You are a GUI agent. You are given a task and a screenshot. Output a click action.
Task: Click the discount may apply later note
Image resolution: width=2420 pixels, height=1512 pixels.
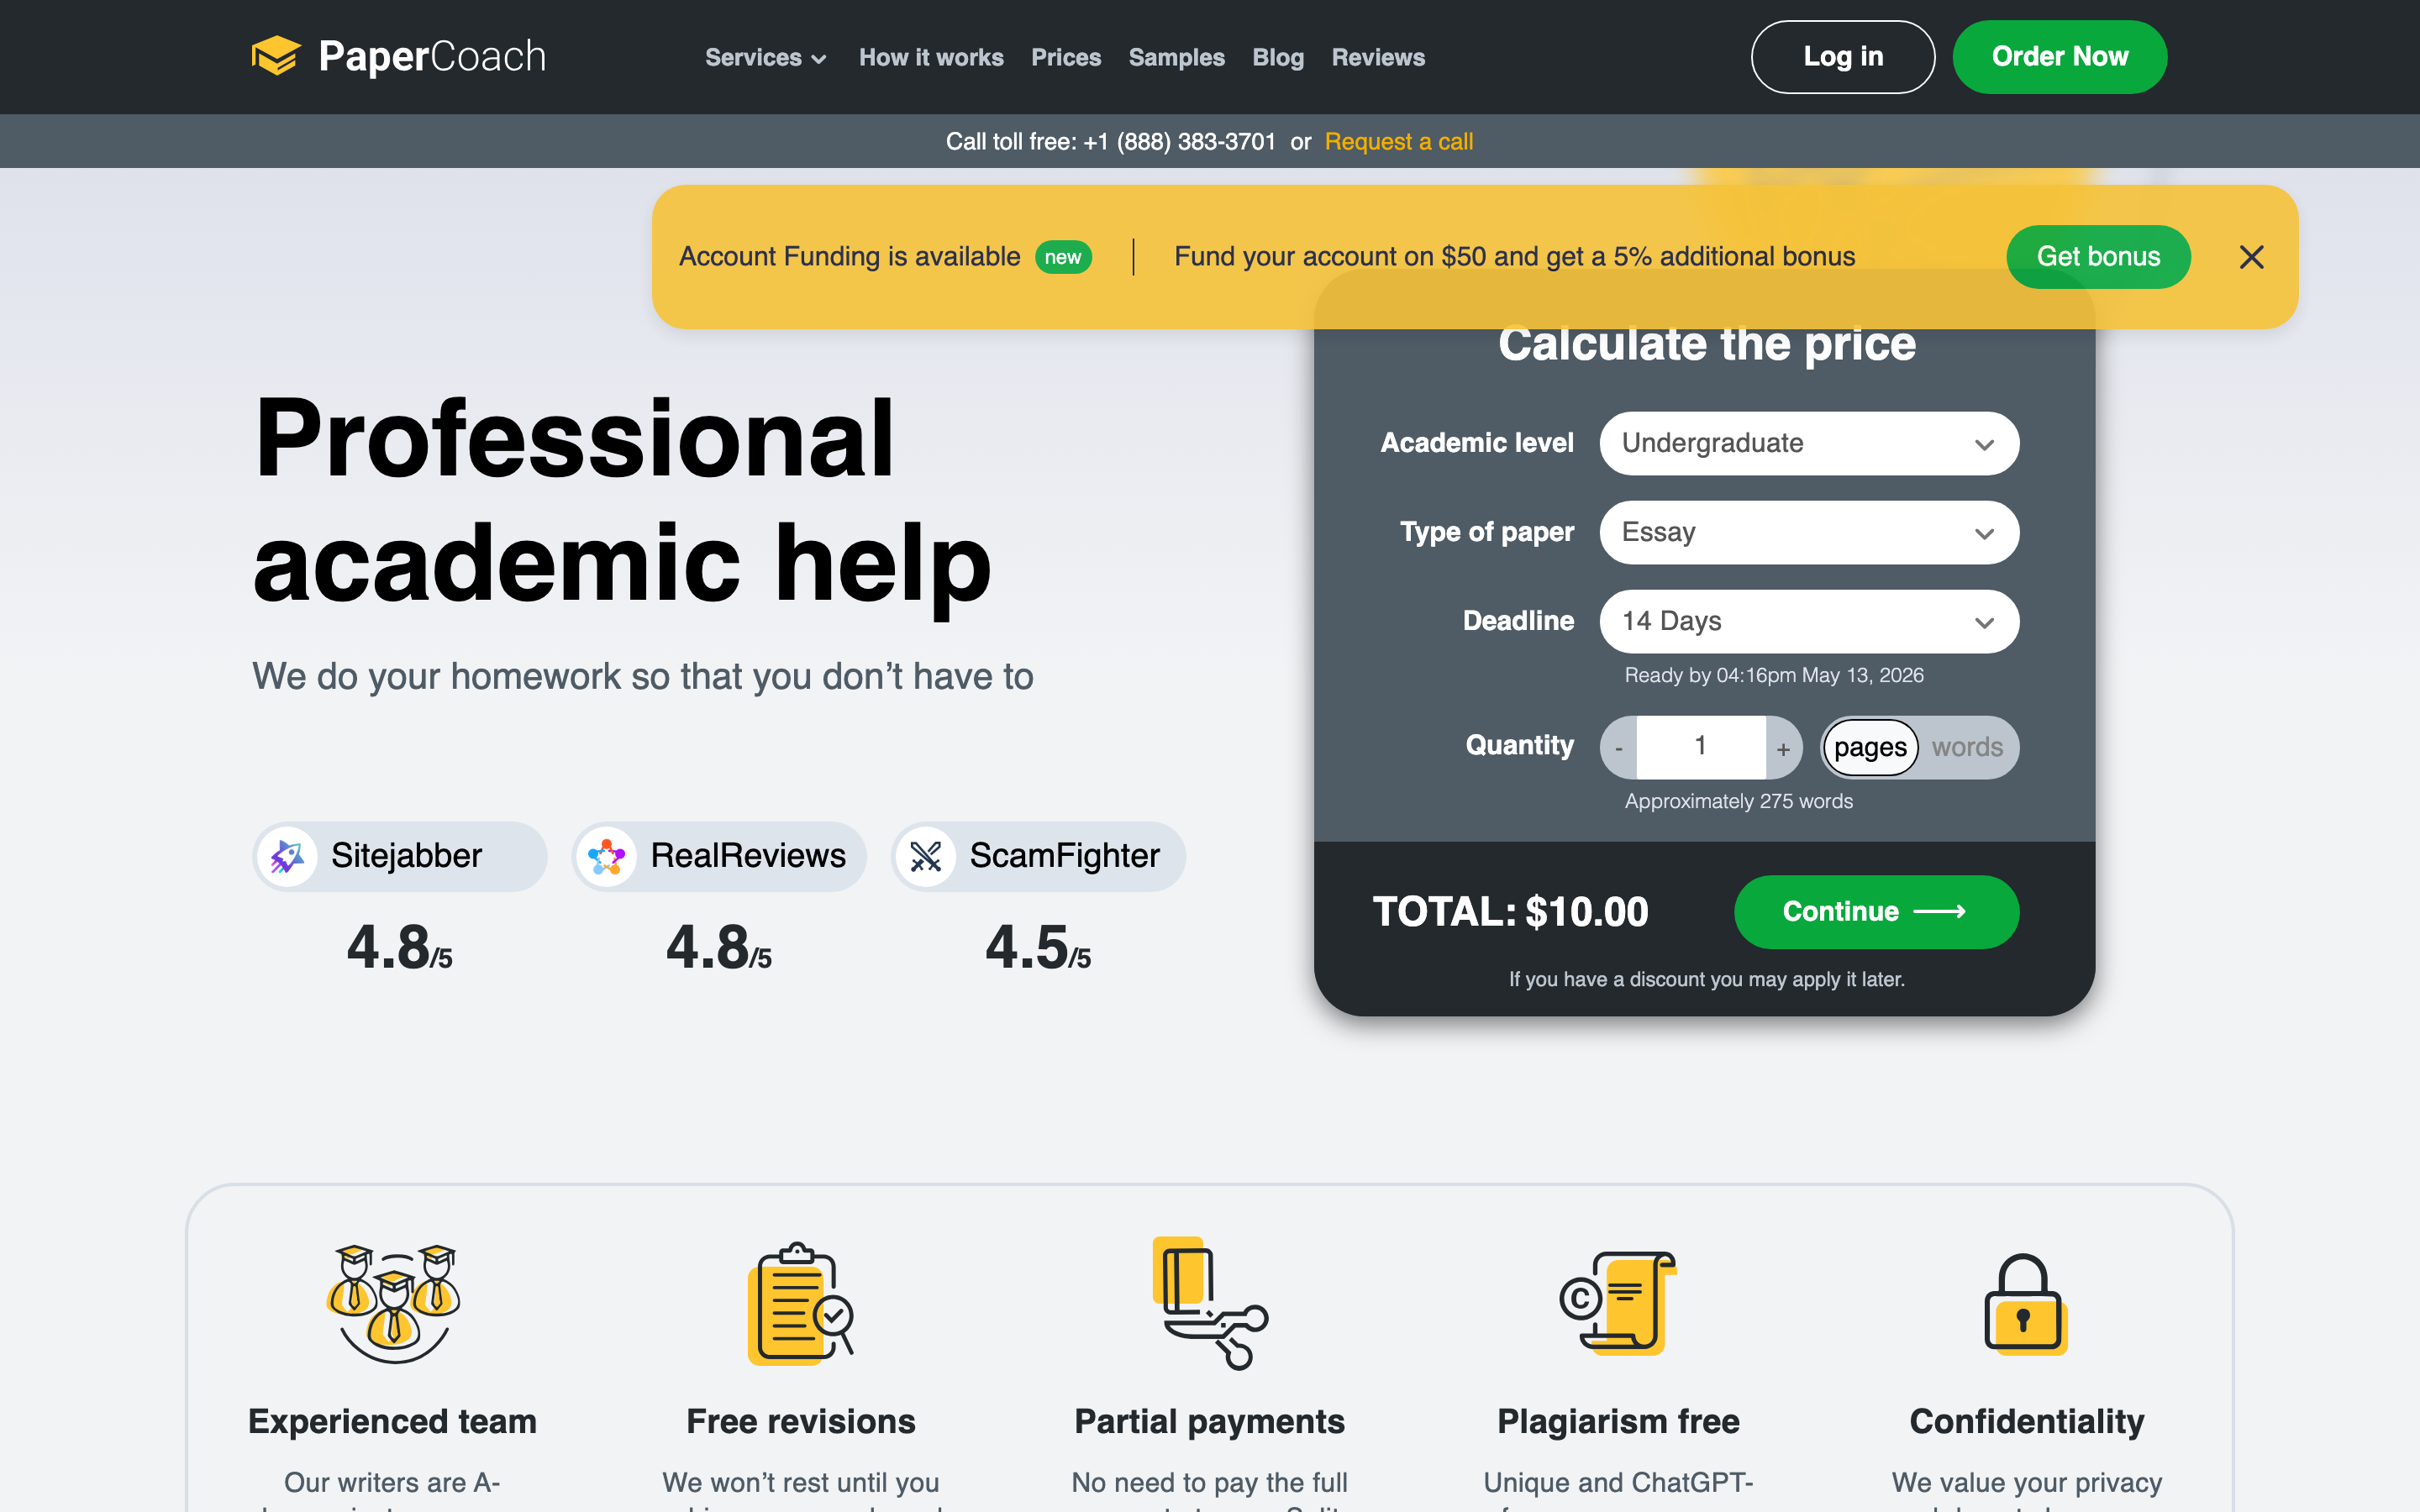pos(1706,979)
